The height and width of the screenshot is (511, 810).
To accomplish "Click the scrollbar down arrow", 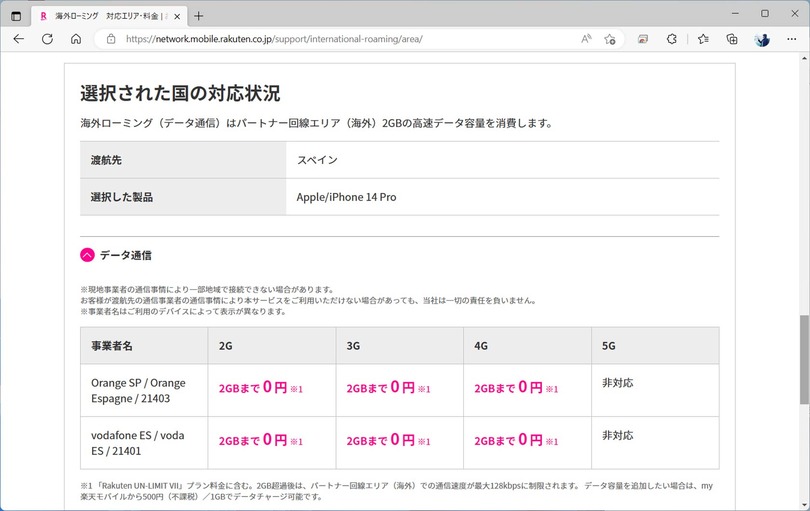I will click(x=804, y=505).
